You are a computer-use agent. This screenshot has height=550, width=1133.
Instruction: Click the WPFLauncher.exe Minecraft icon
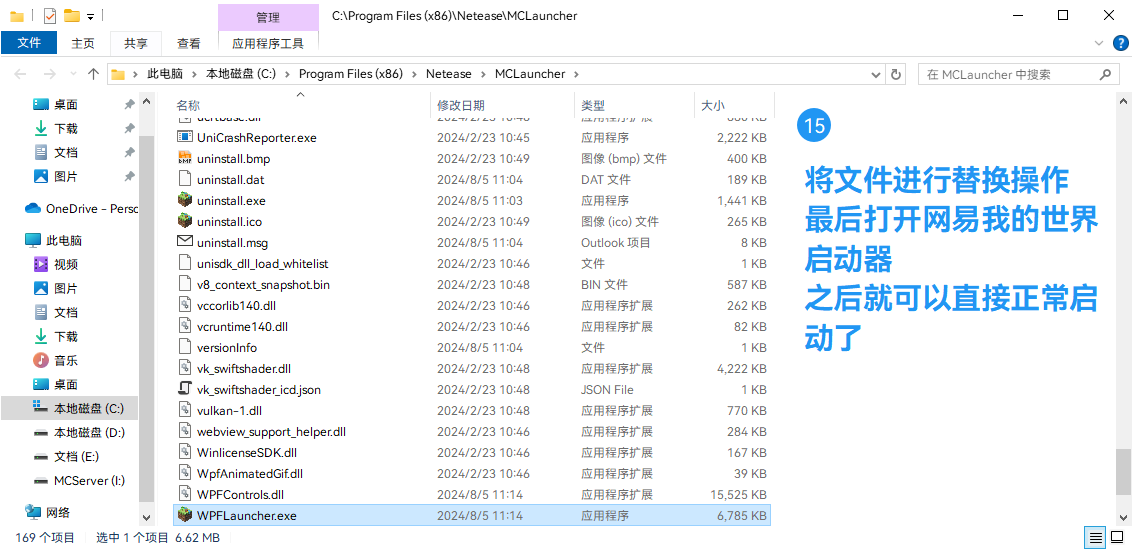(x=184, y=515)
